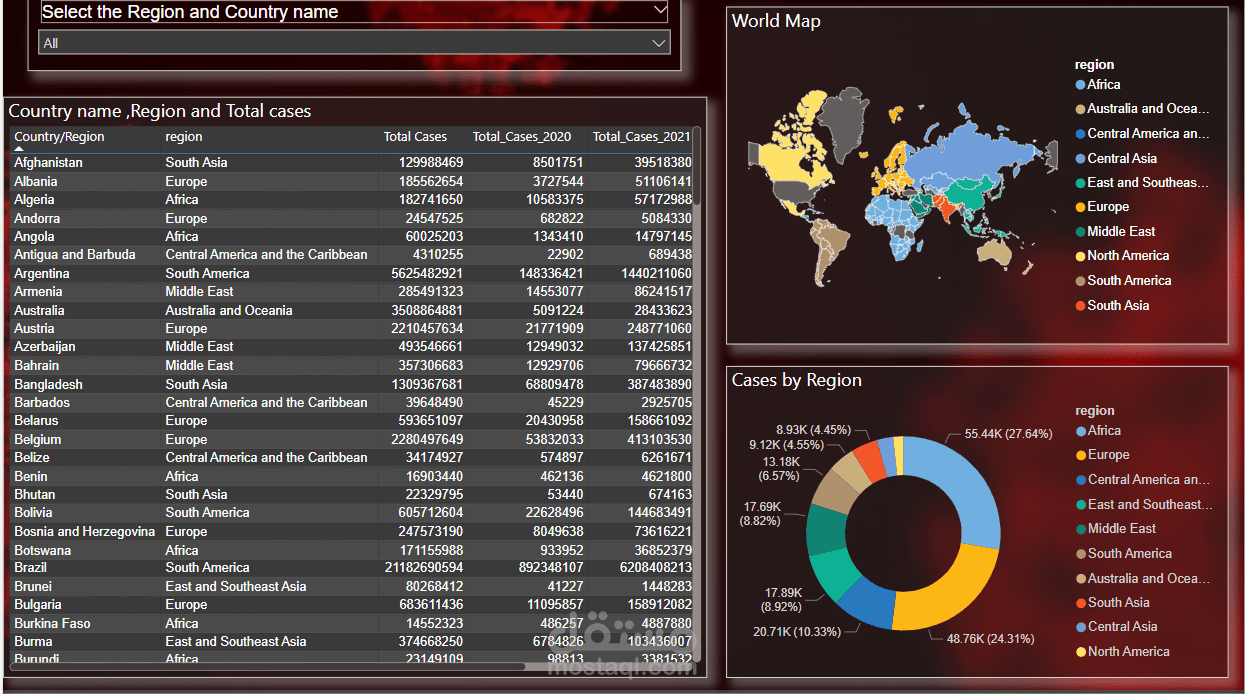Select Australia and Oceania in World Map legend
Image resolution: width=1245 pixels, height=694 pixels.
point(1142,109)
